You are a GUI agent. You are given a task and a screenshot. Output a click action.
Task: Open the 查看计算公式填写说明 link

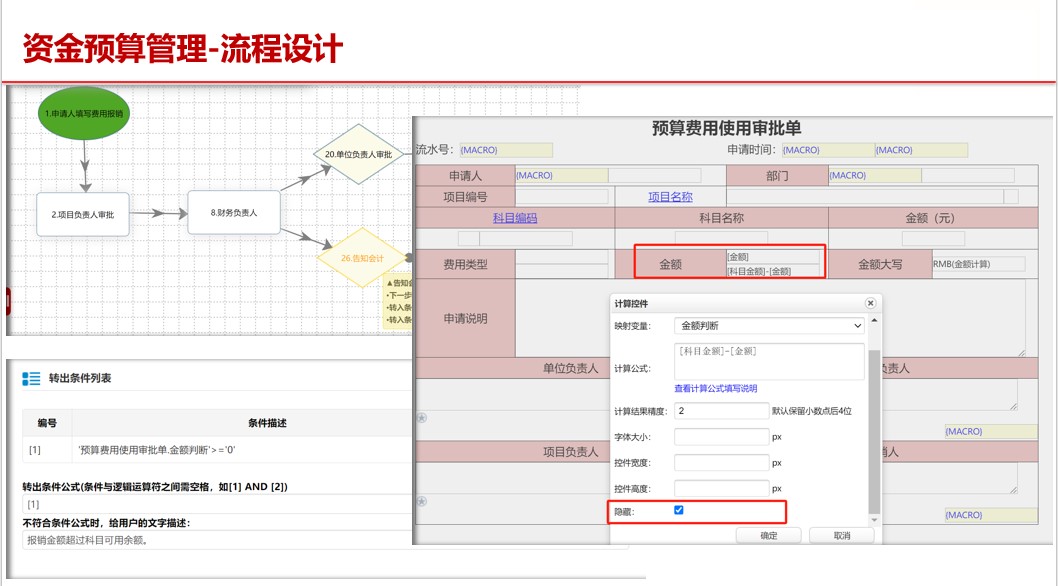coord(715,388)
